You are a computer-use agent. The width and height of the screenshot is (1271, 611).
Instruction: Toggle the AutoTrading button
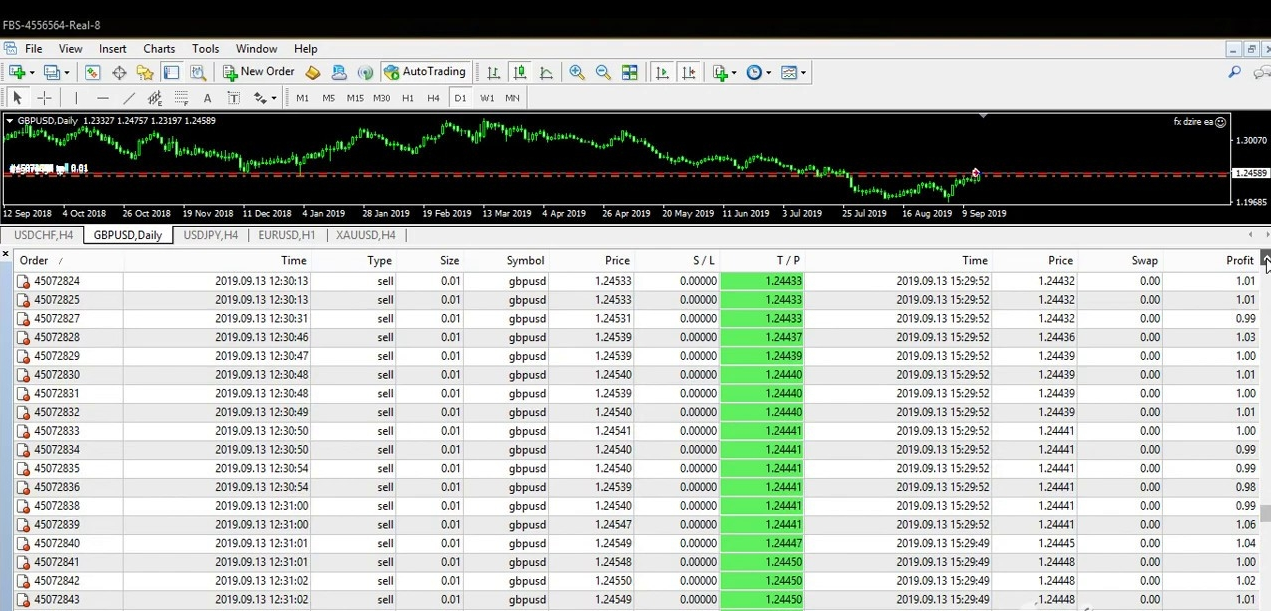click(425, 72)
